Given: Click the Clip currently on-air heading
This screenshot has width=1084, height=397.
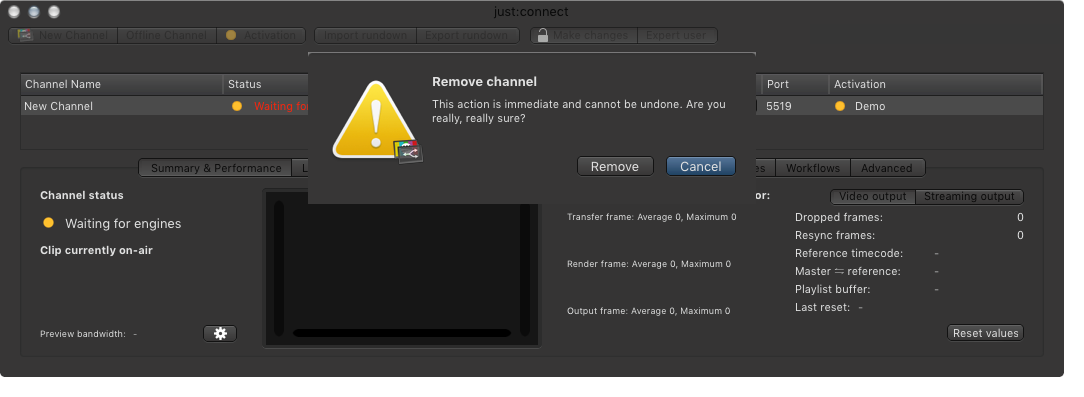Looking at the screenshot, I should [96, 250].
